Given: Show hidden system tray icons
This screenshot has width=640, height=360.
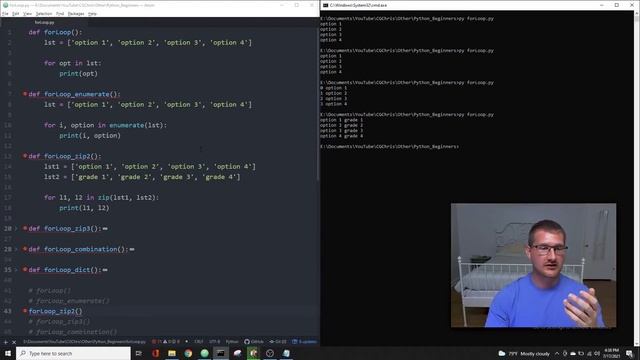Looking at the screenshot, I should point(557,353).
